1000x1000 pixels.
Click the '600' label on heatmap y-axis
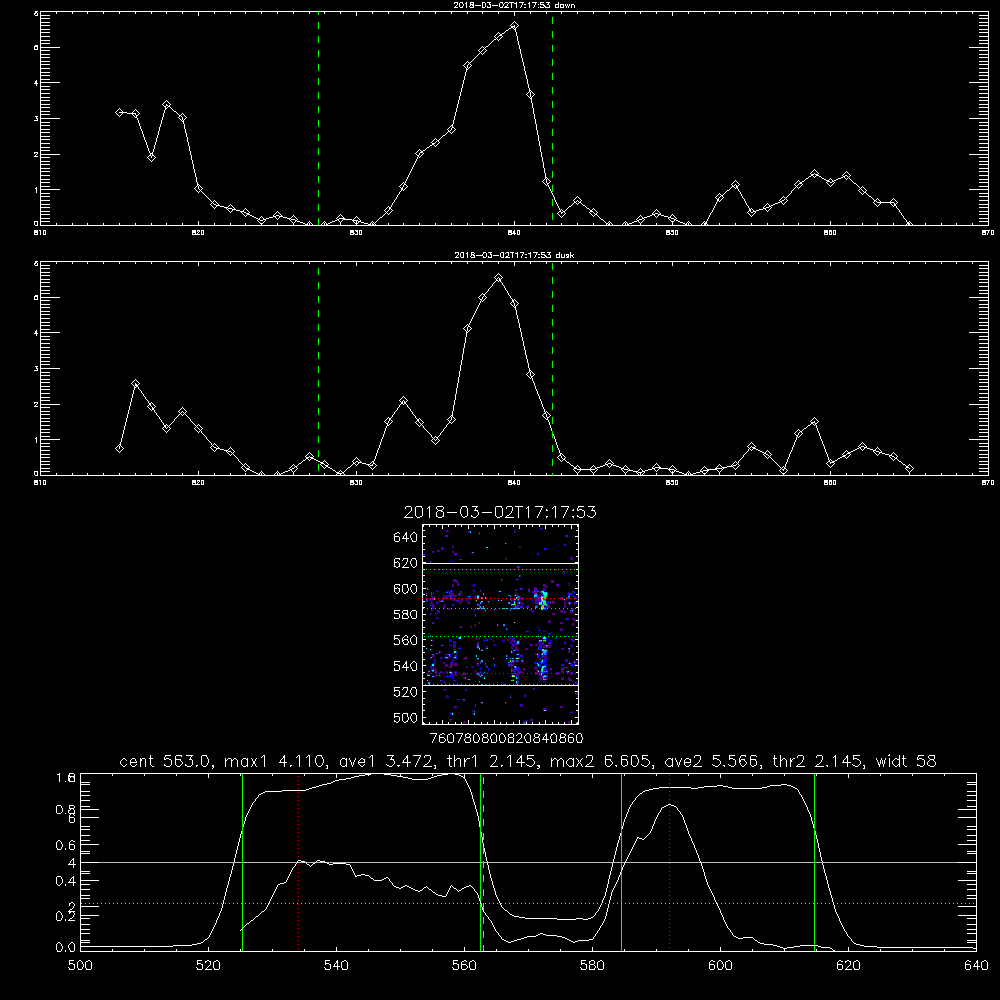(x=406, y=589)
